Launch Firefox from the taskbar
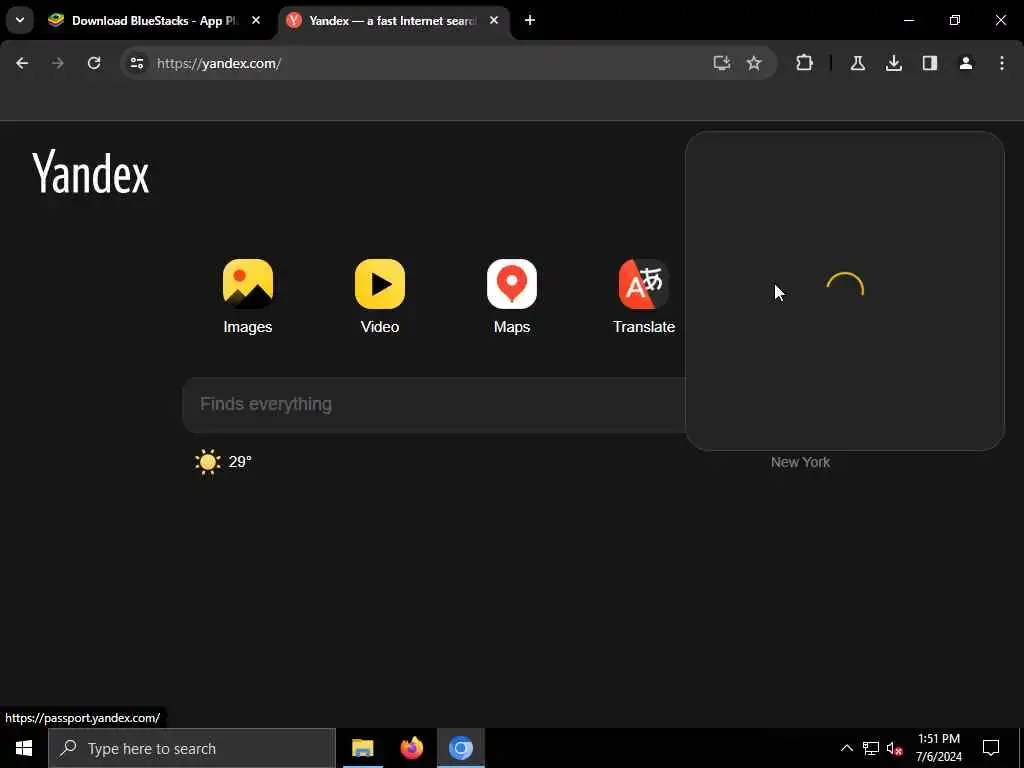The width and height of the screenshot is (1024, 768). [x=411, y=748]
